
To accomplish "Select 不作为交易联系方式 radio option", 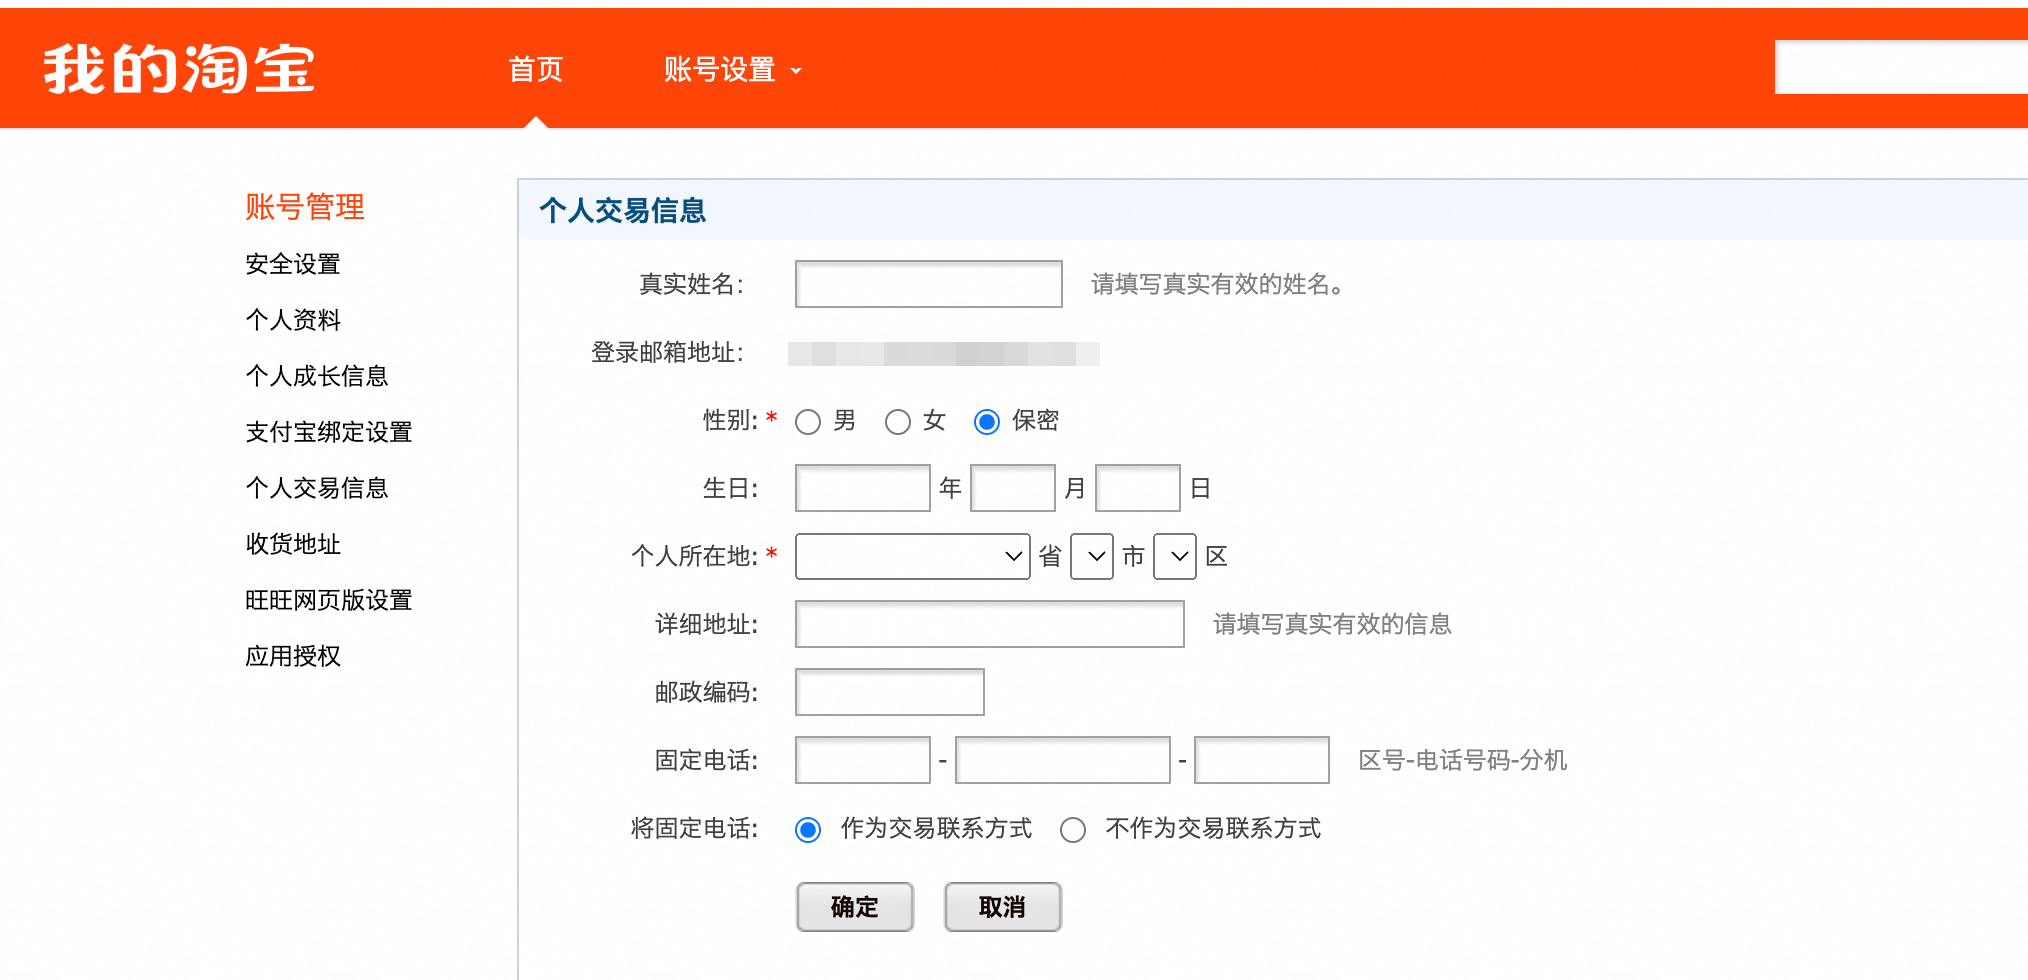I will point(1073,830).
